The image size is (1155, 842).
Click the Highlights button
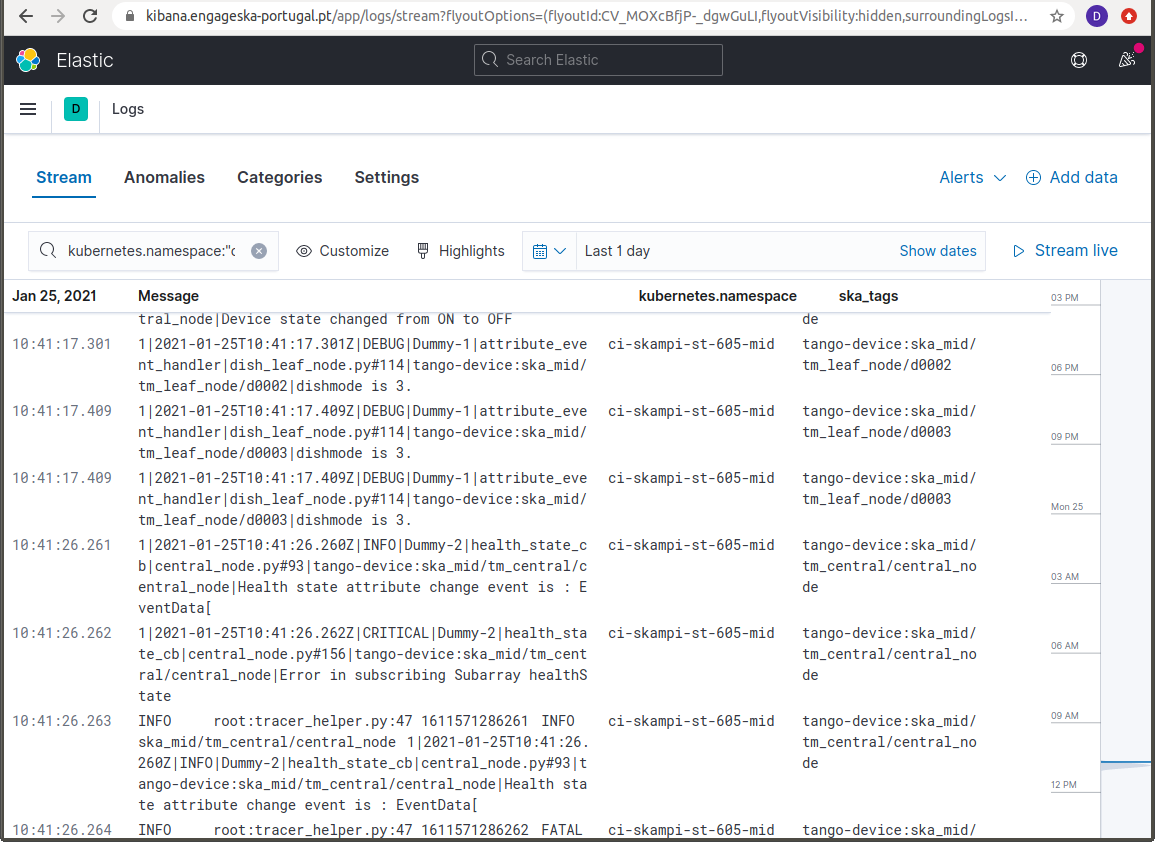(x=460, y=251)
